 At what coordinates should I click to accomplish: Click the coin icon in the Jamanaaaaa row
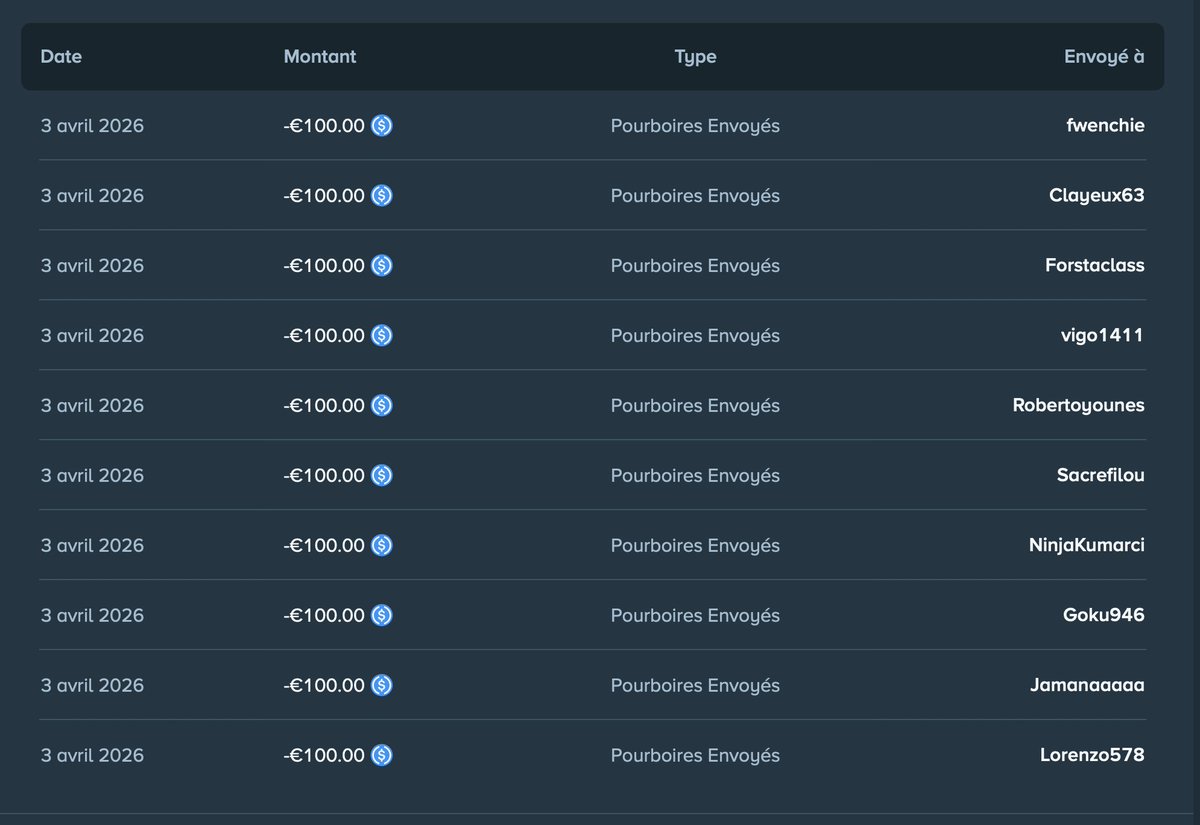point(382,685)
